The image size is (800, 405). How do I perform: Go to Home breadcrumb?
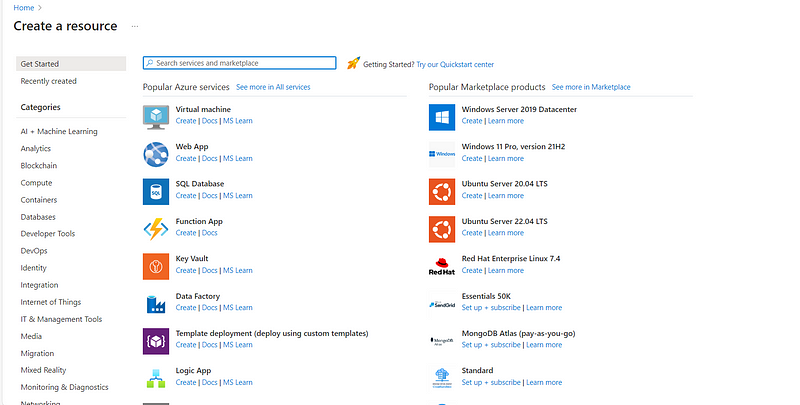(23, 8)
